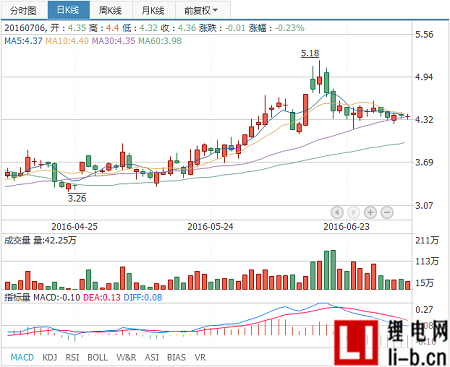This screenshot has height=367, width=450.
Task: Show the BOLL indicator
Action: (x=97, y=357)
